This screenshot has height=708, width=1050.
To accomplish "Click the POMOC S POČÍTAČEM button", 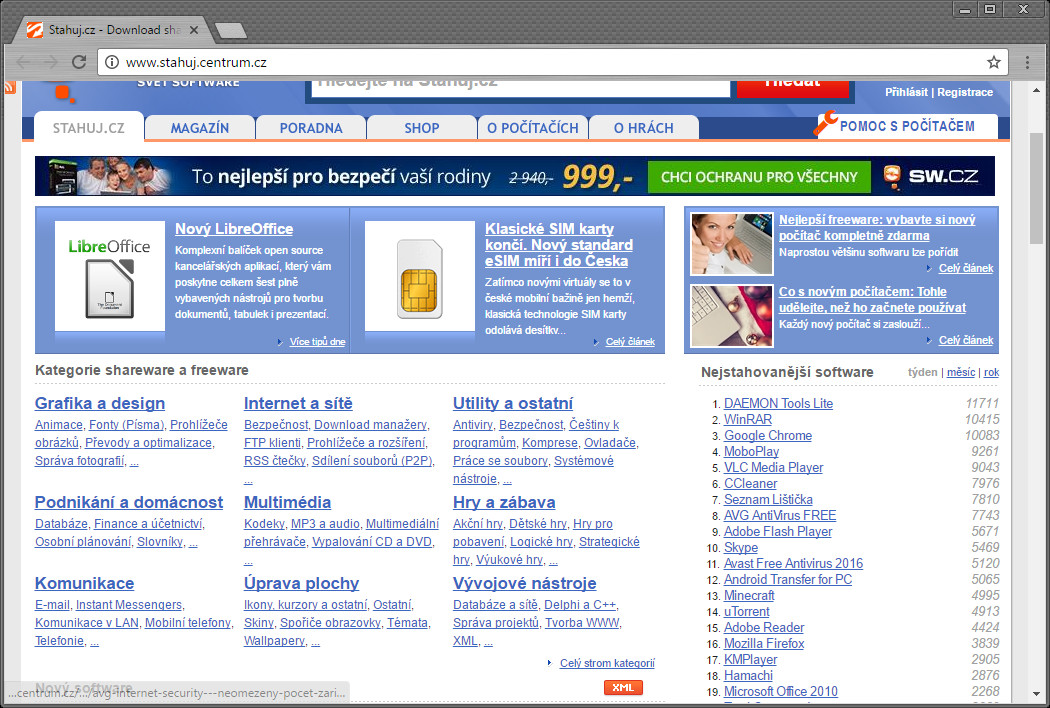I will pos(905,126).
